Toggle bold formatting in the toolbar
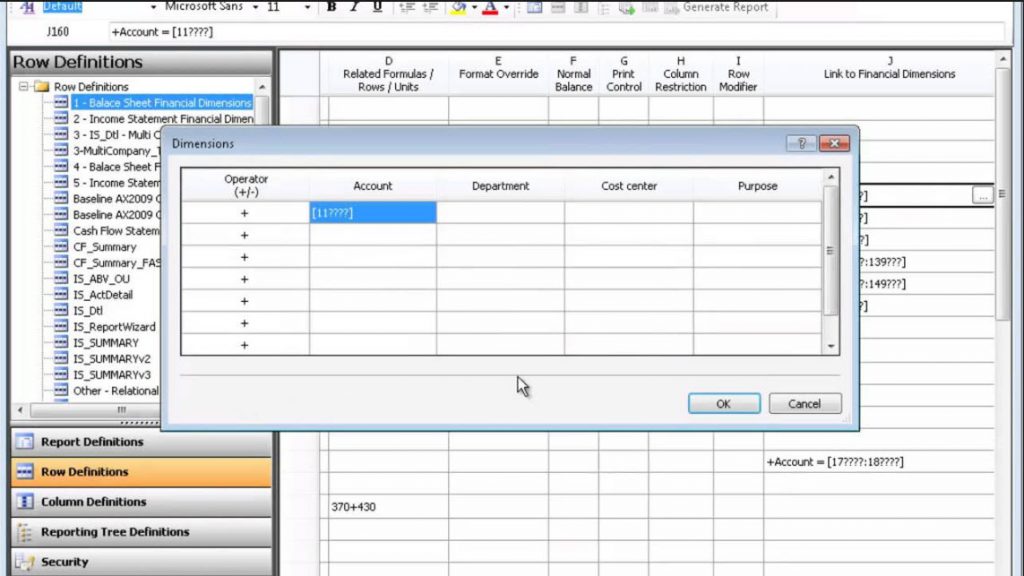This screenshot has width=1024, height=576. click(x=331, y=8)
